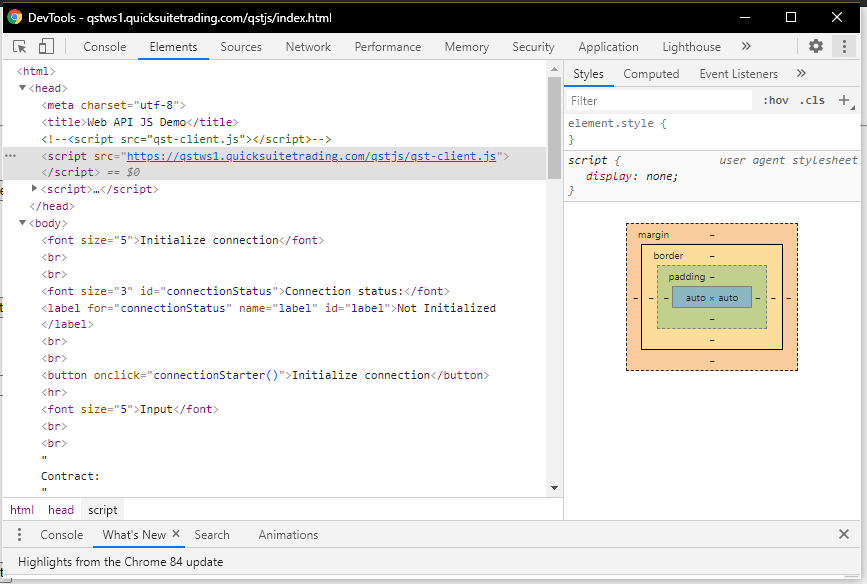Add a new style rule plus icon
This screenshot has width=867, height=584.
click(x=844, y=100)
